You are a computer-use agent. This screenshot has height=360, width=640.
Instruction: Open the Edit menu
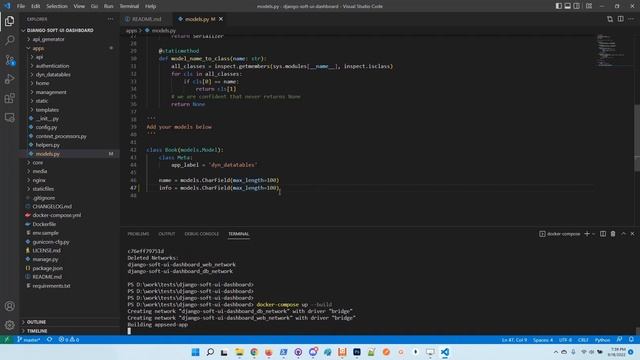point(36,6)
